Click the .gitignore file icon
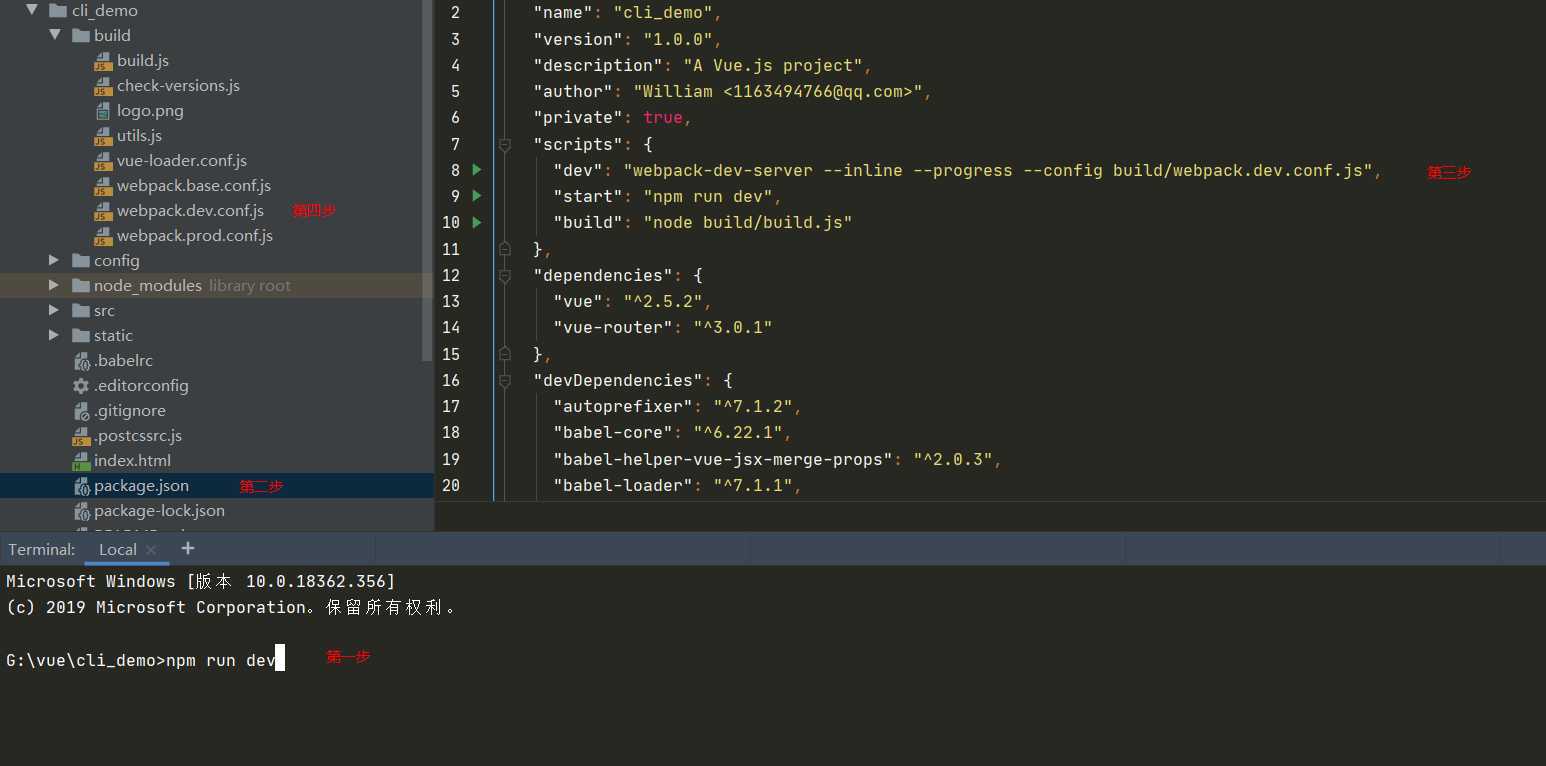The width and height of the screenshot is (1546, 766). (x=81, y=411)
